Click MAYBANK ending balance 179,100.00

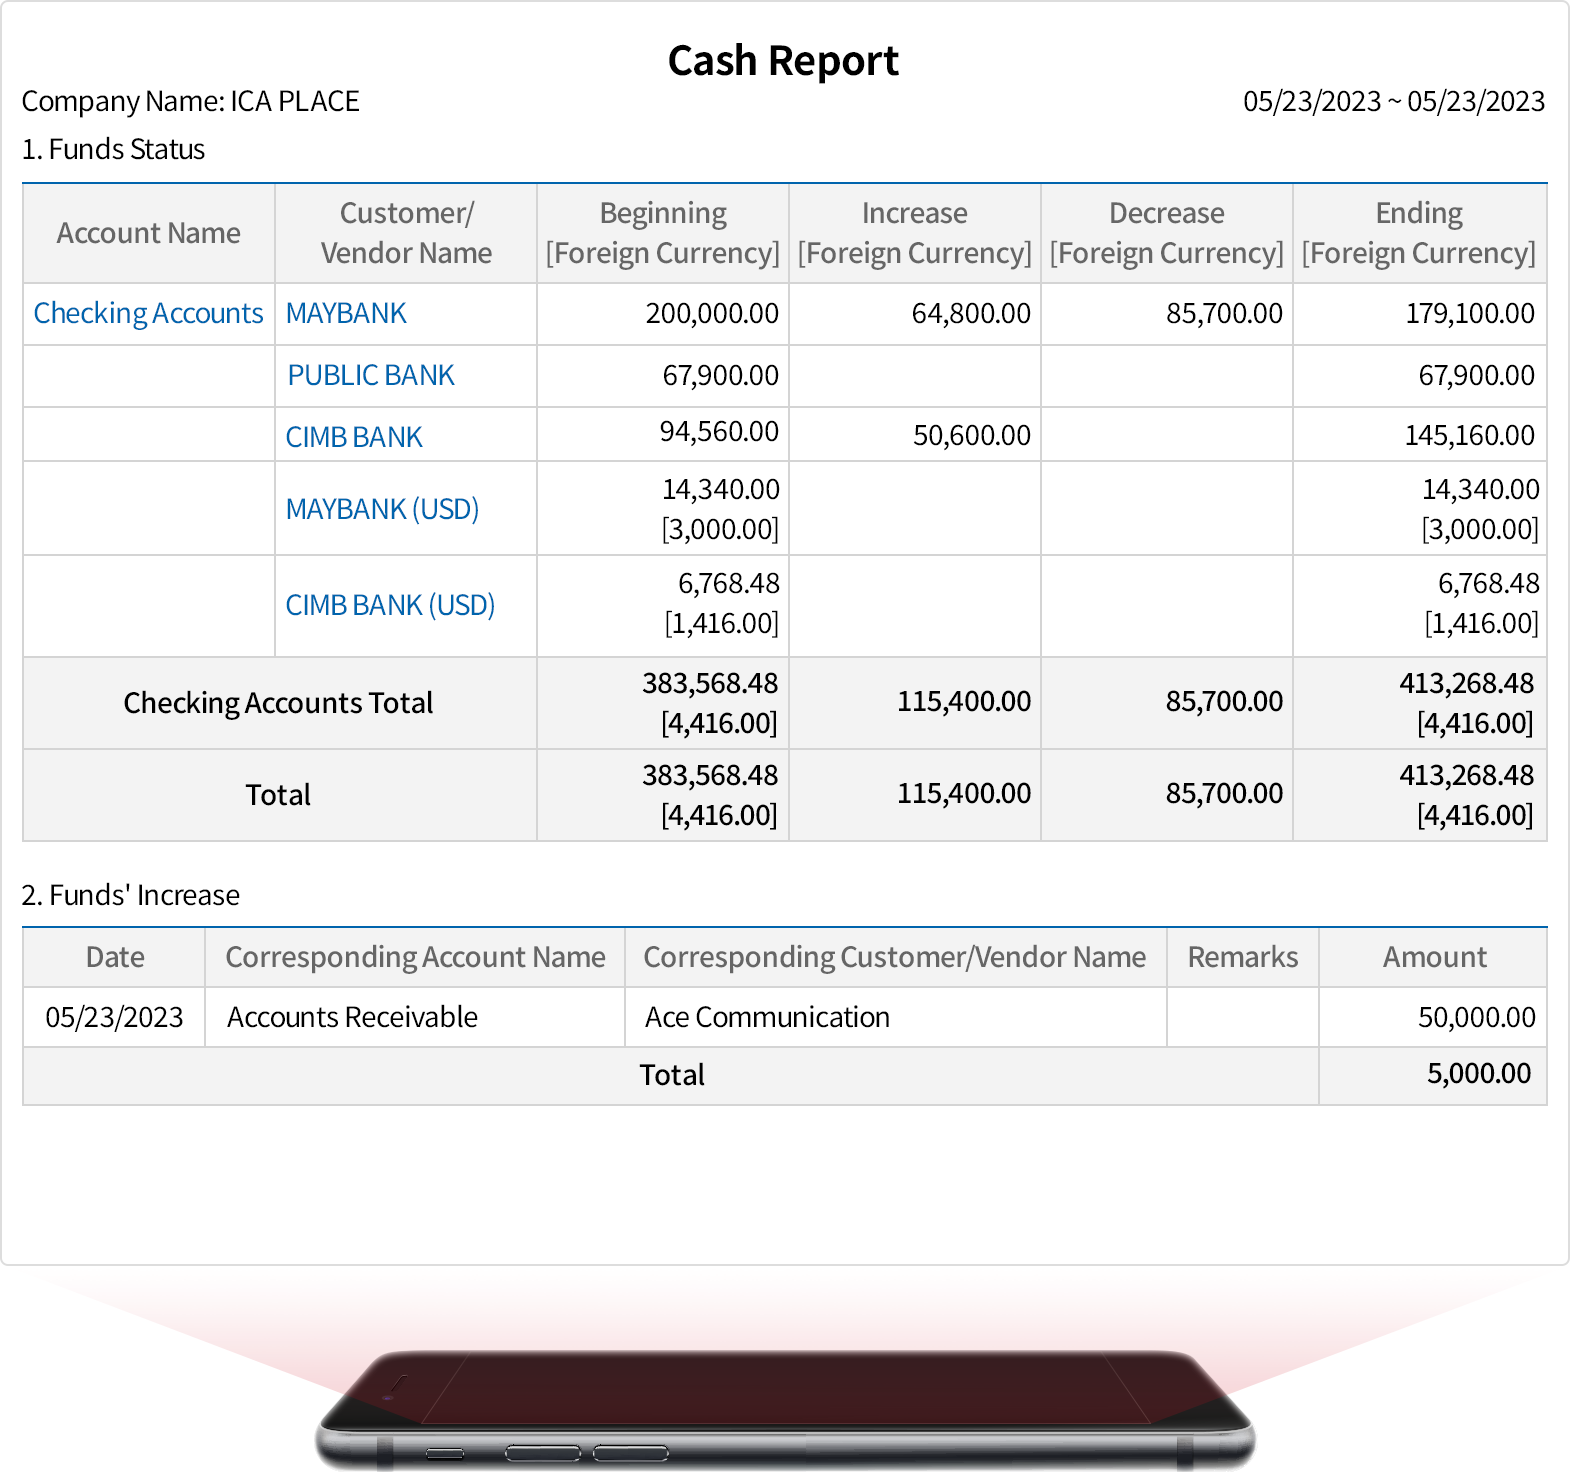(1469, 313)
